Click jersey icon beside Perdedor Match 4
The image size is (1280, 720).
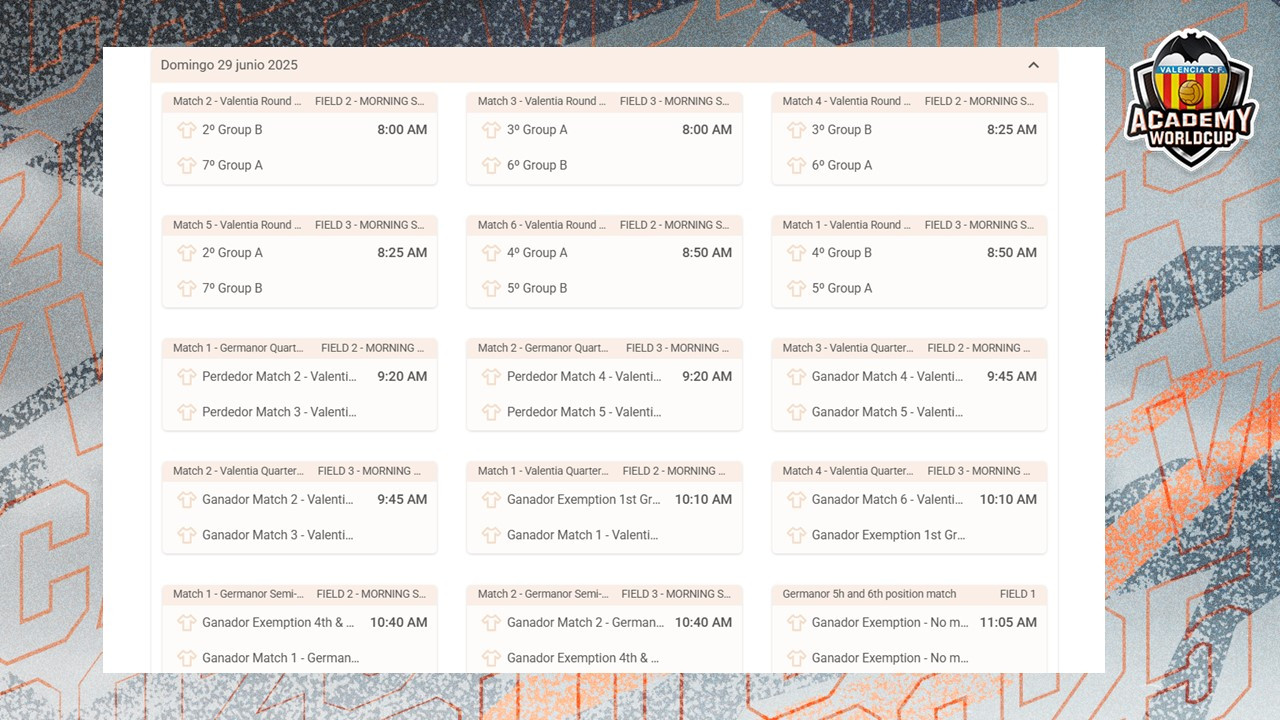click(x=491, y=377)
